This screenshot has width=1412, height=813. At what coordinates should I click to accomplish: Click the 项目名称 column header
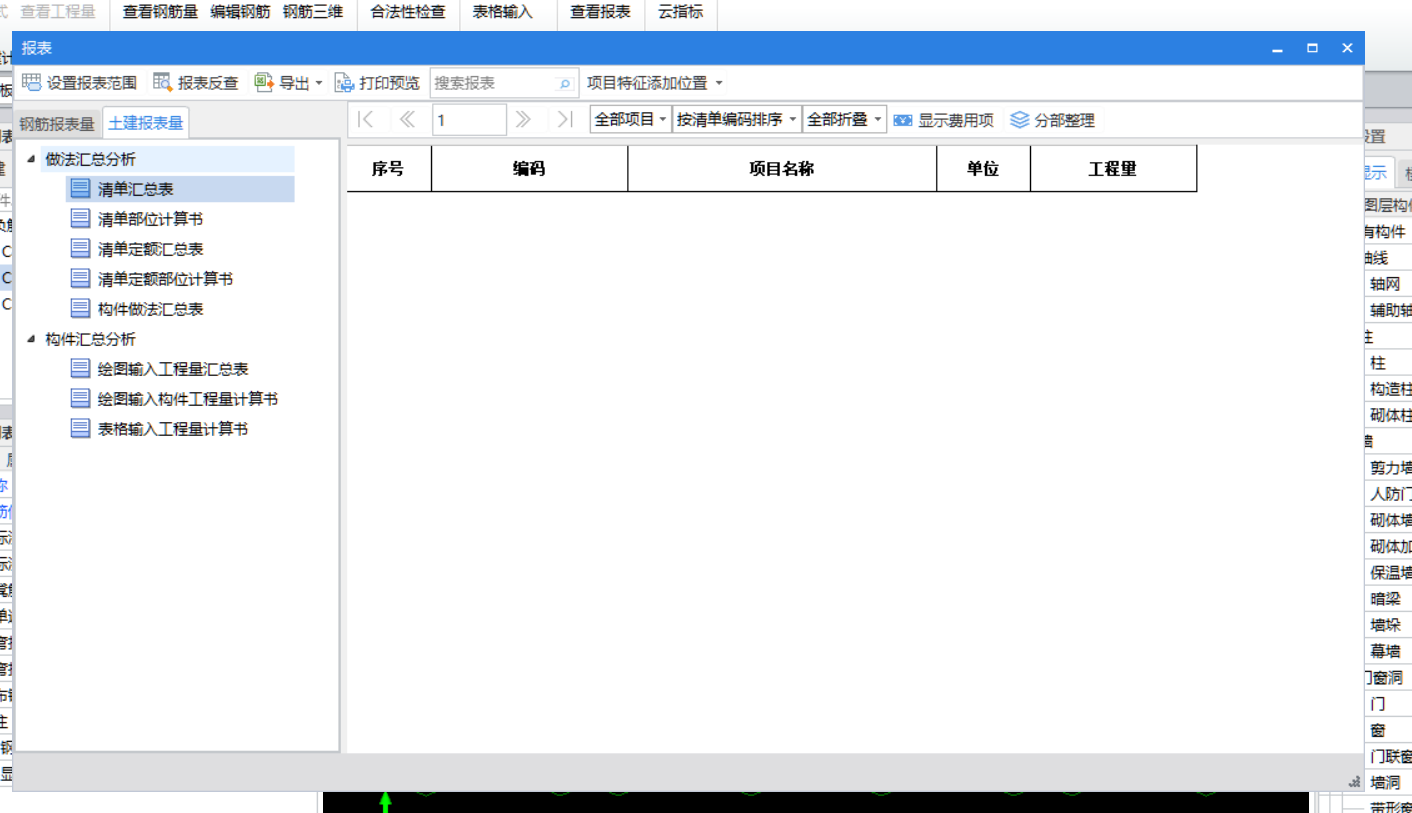[782, 169]
